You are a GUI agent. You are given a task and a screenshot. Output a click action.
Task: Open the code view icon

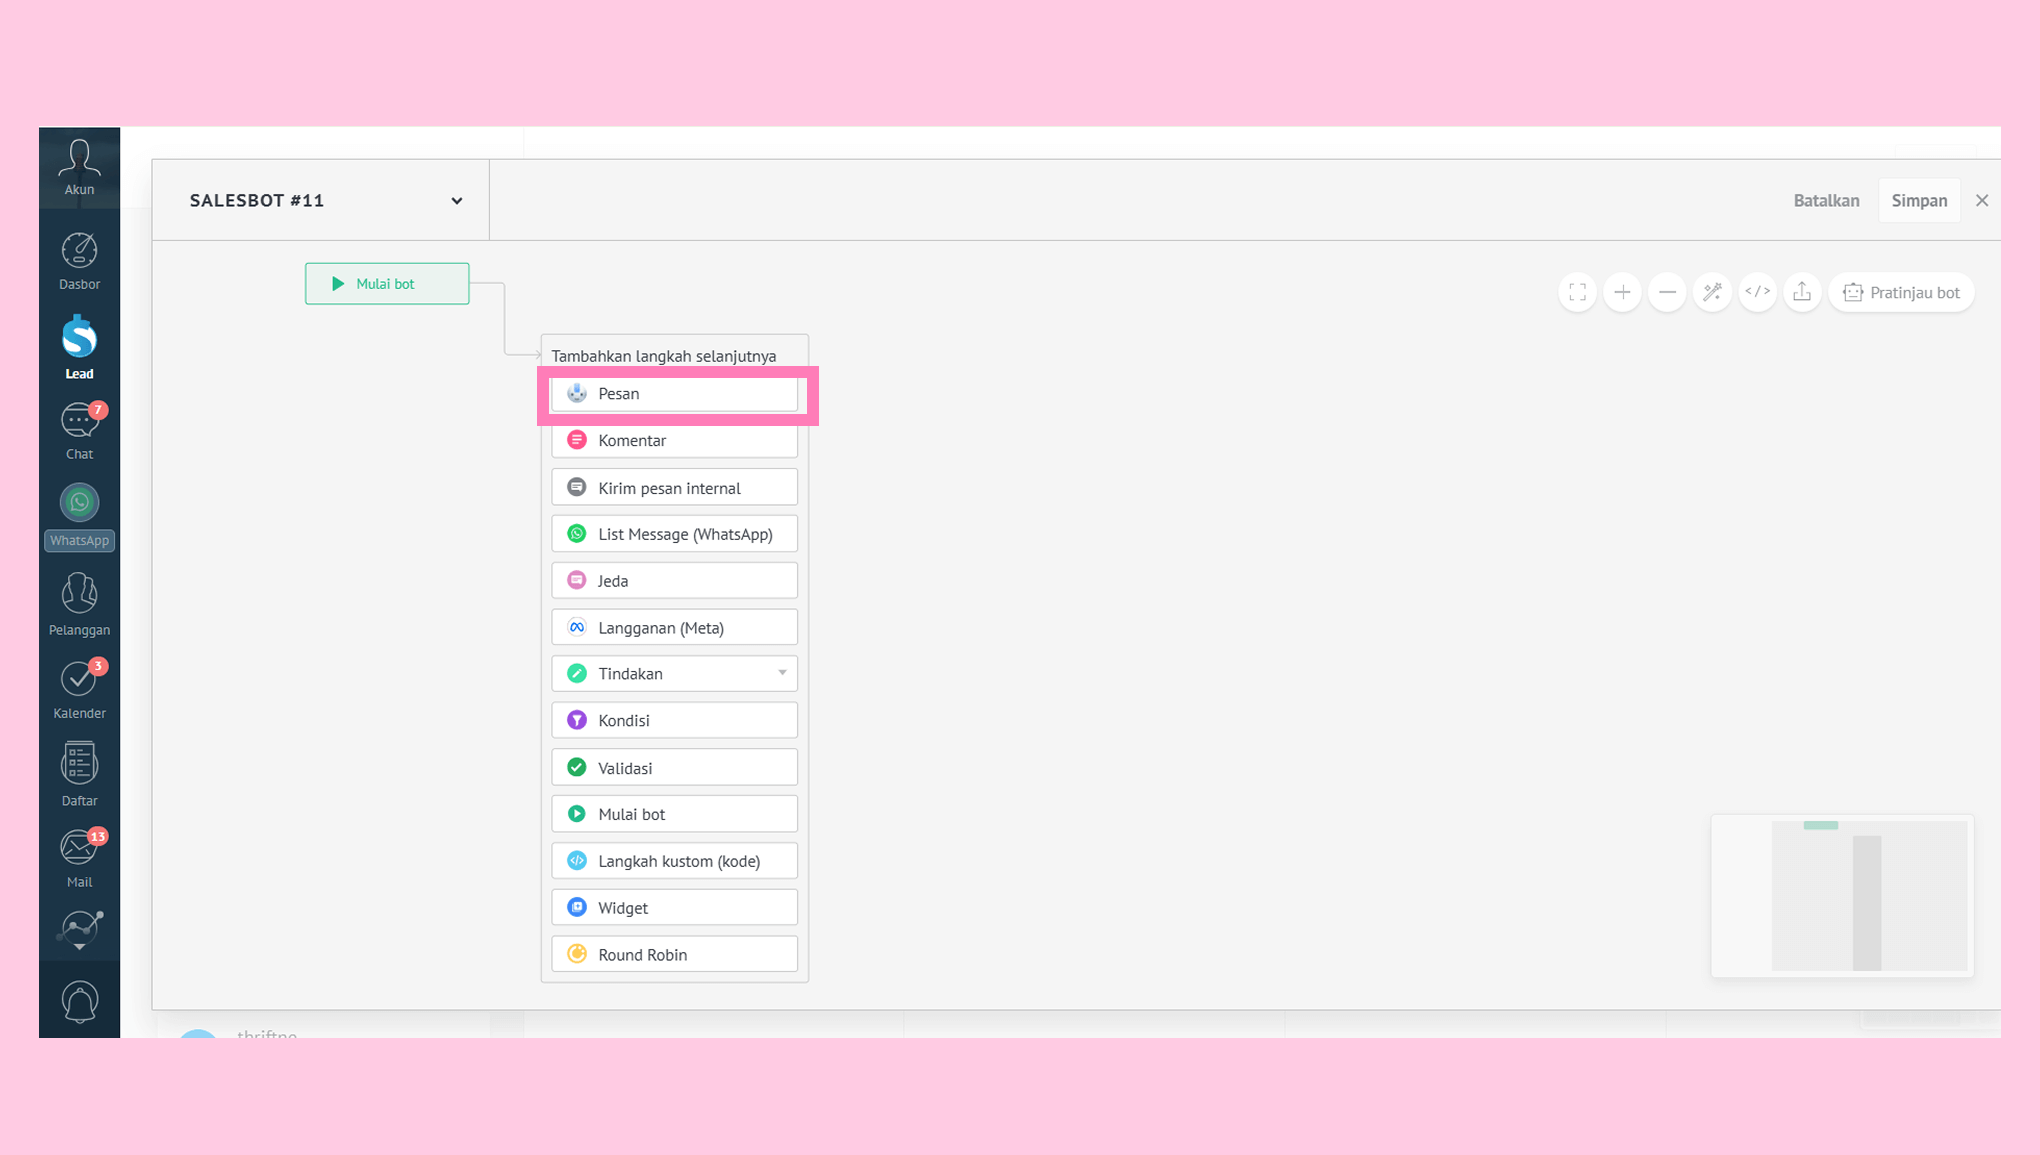point(1757,292)
